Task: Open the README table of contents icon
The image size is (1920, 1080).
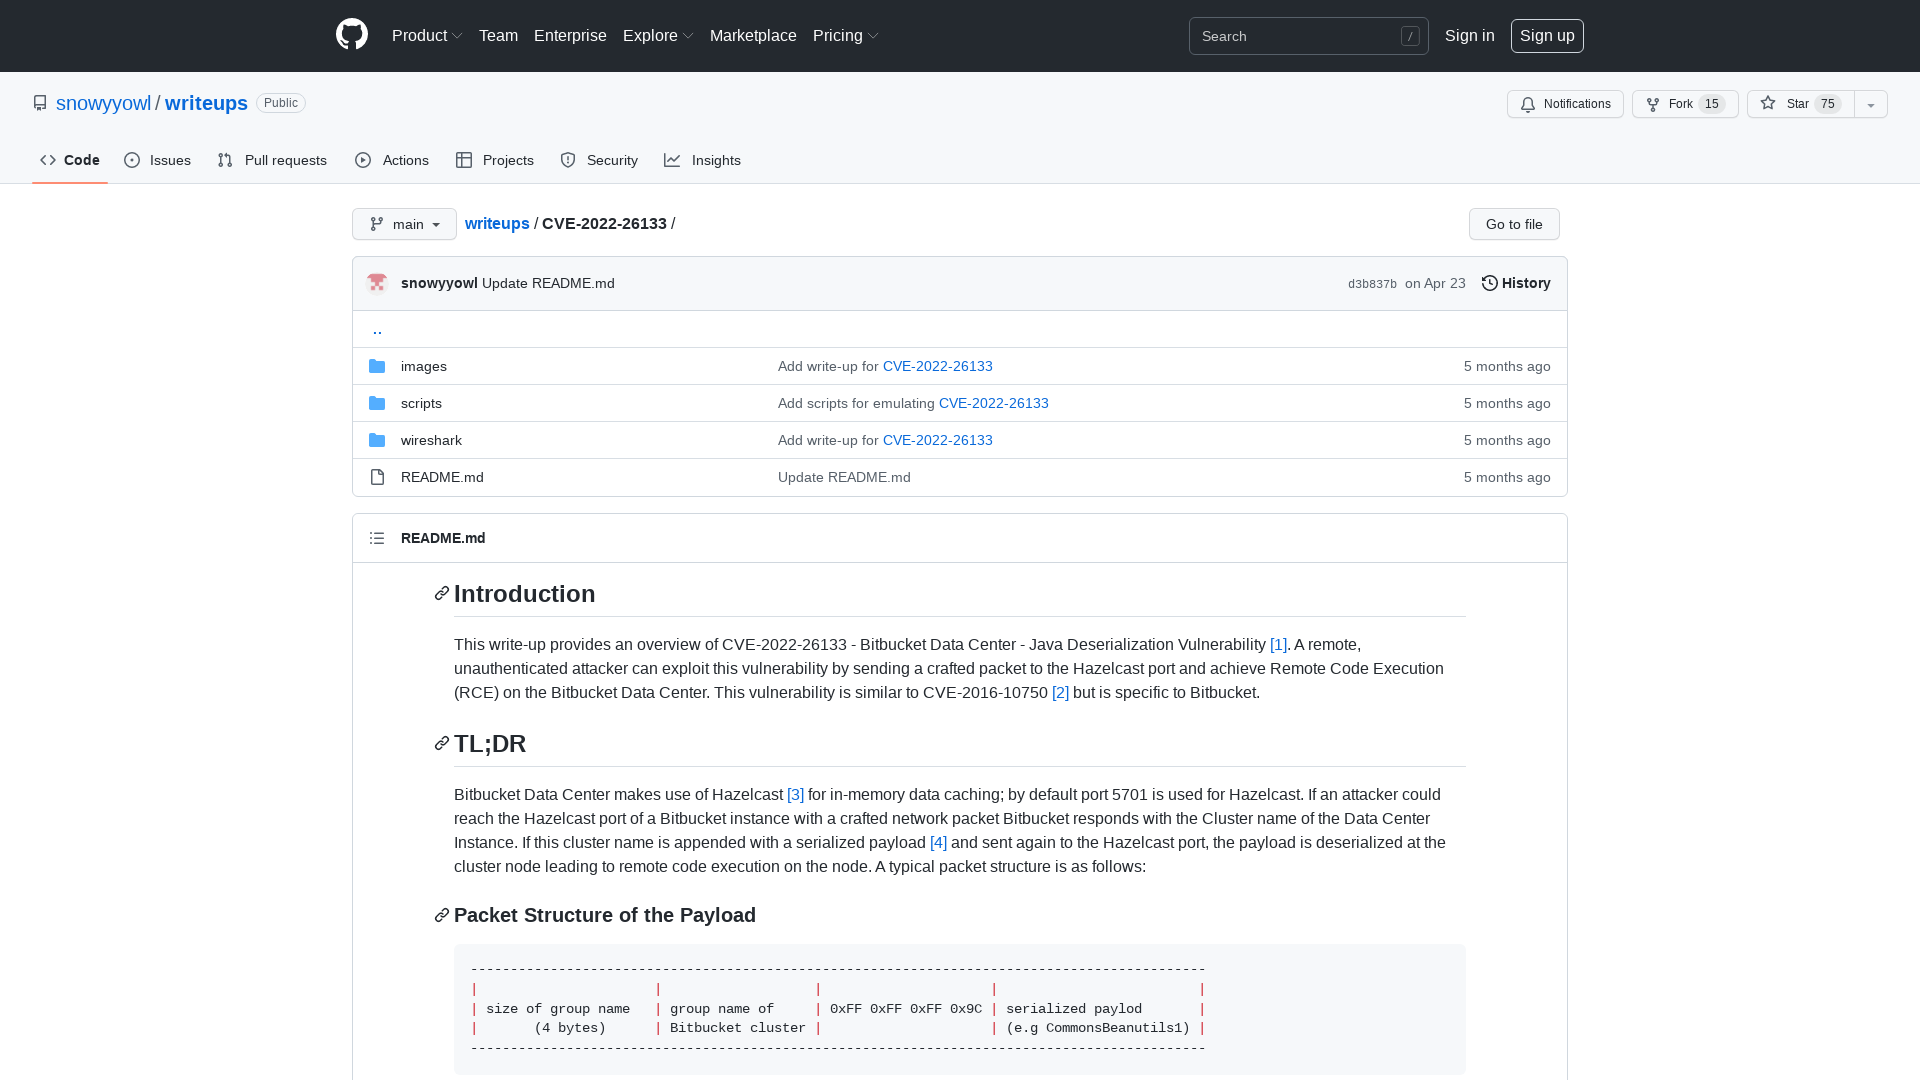Action: [377, 538]
